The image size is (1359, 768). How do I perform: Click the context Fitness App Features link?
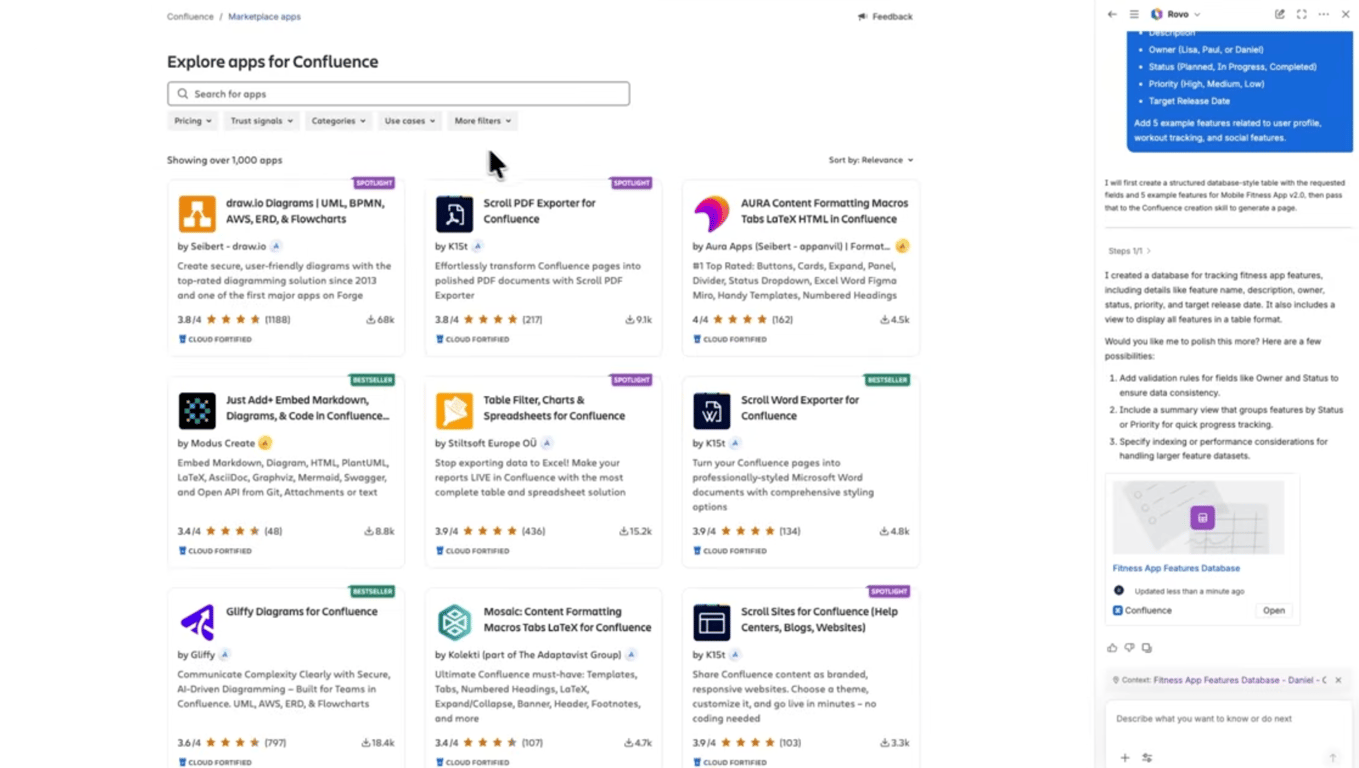[1240, 680]
